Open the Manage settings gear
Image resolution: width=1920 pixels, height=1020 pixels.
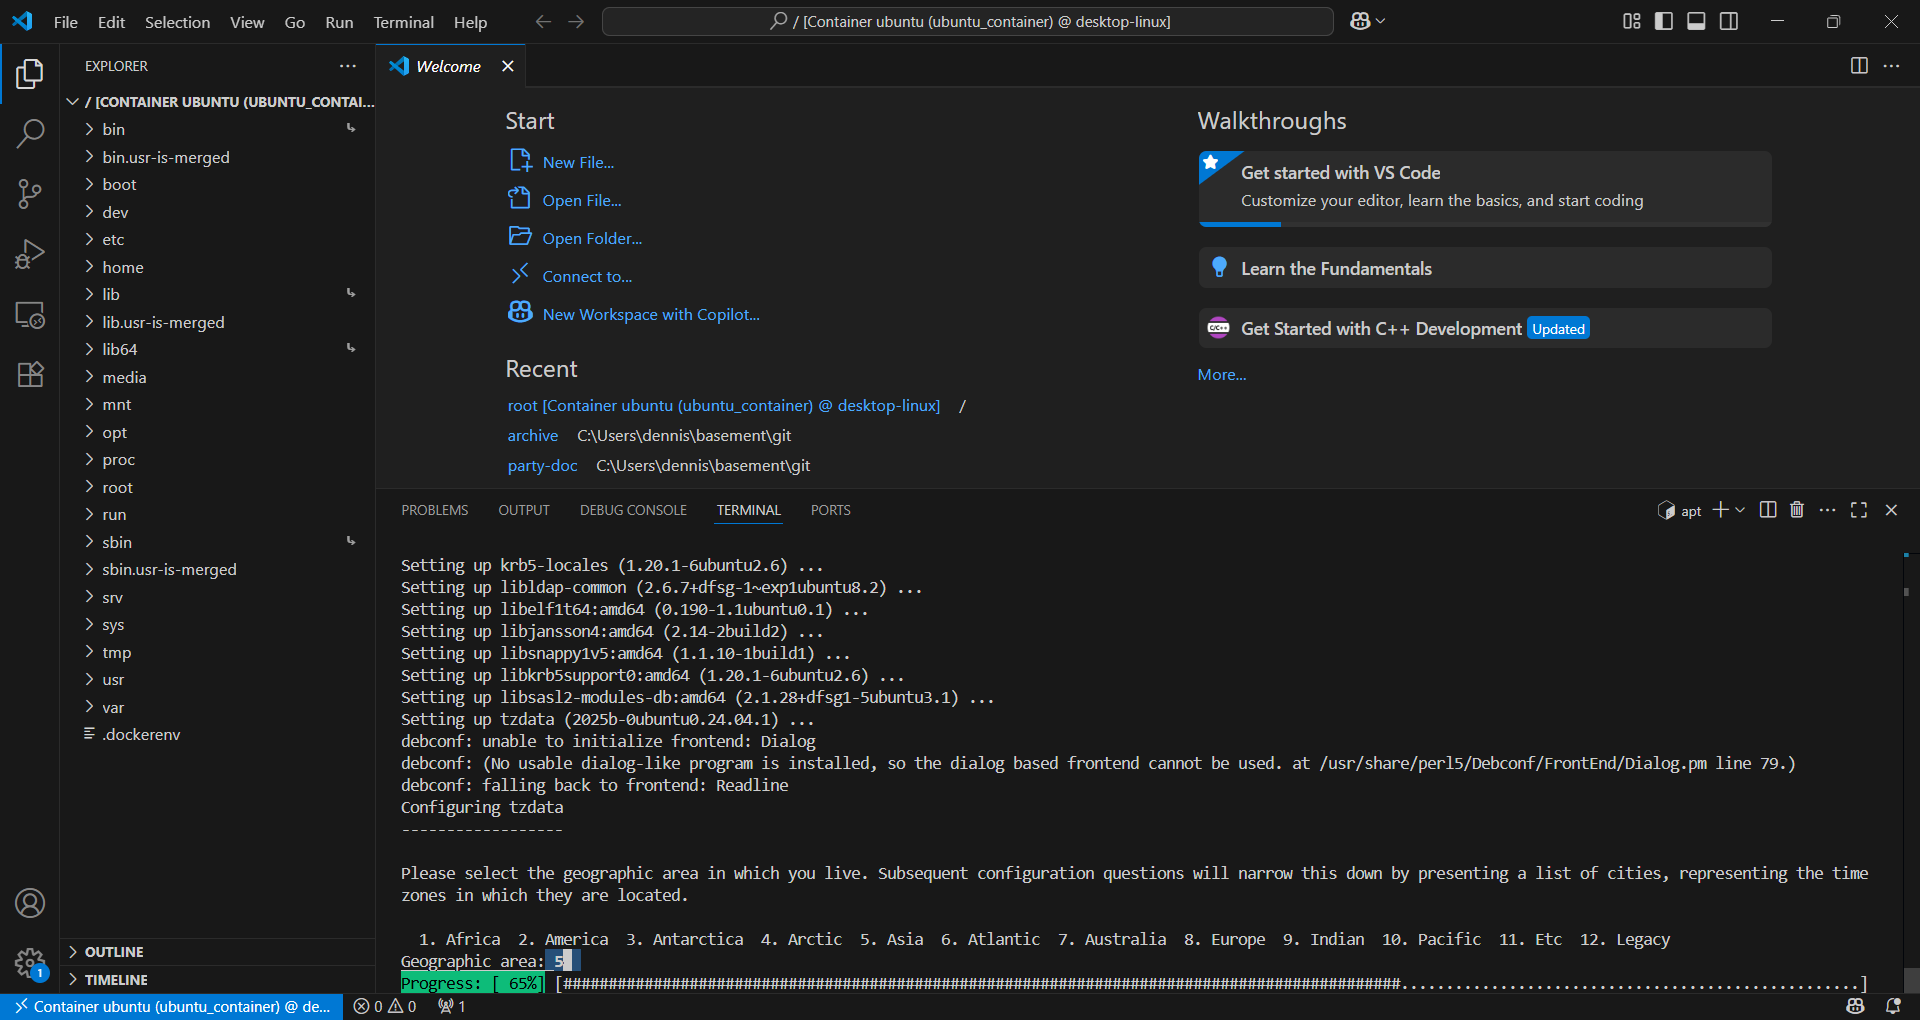click(30, 962)
